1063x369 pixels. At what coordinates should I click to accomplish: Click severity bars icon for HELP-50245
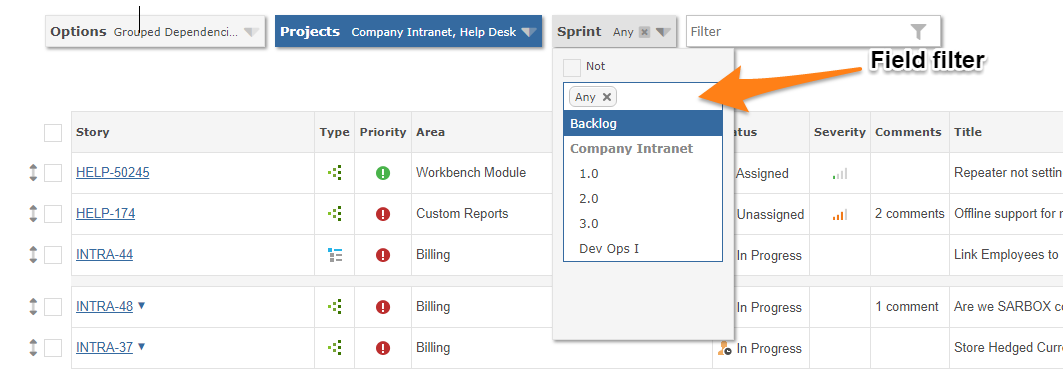coord(840,174)
